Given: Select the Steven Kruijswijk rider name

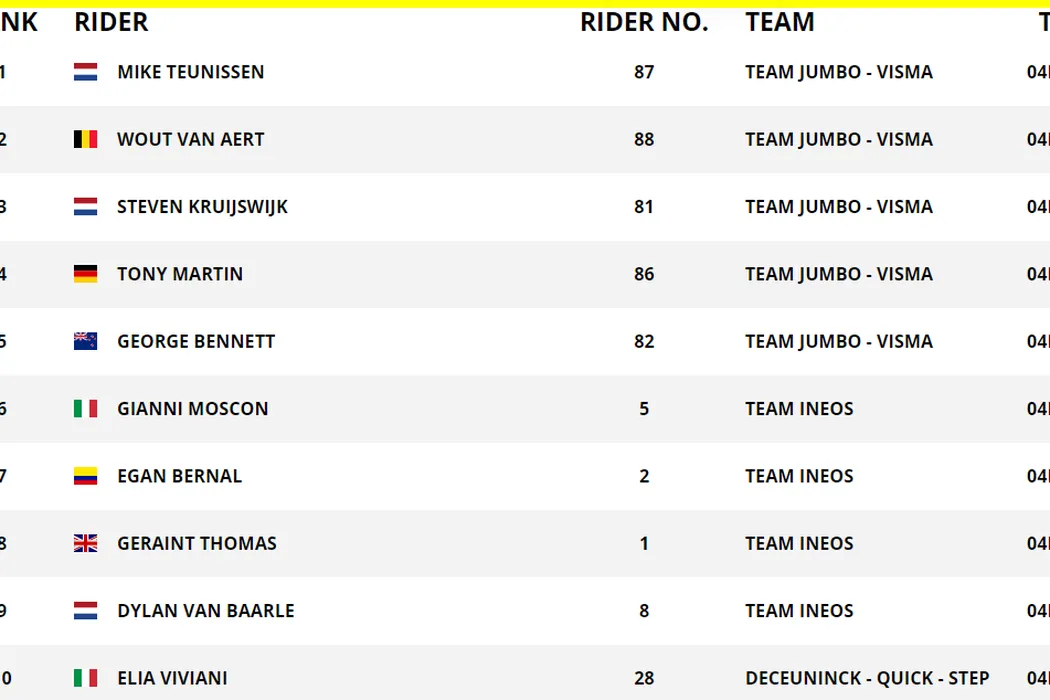Looking at the screenshot, I should point(202,207).
